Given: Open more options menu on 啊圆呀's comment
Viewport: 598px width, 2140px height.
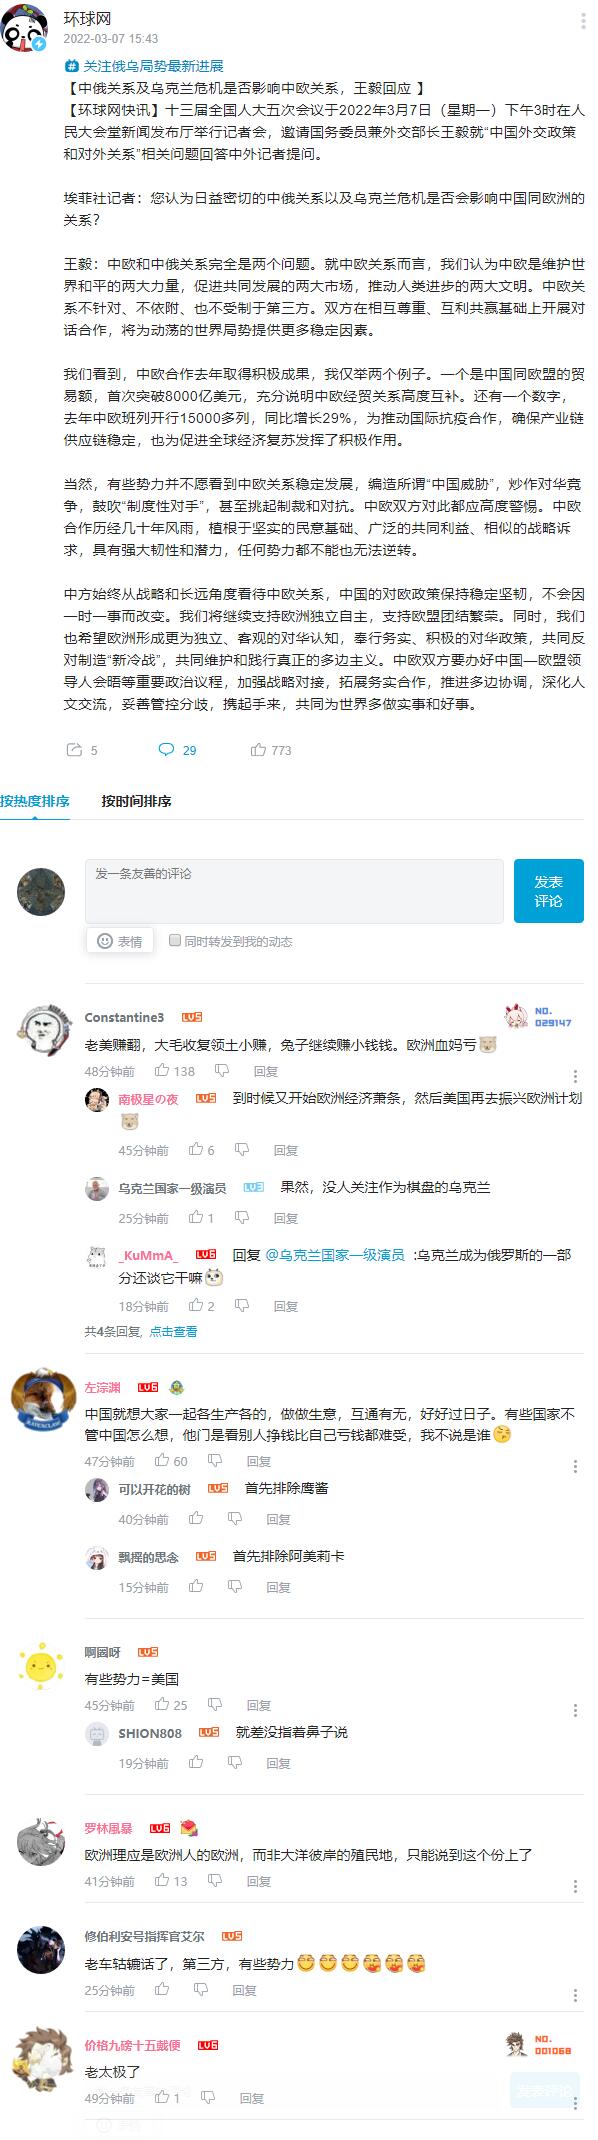Looking at the screenshot, I should coord(575,1711).
